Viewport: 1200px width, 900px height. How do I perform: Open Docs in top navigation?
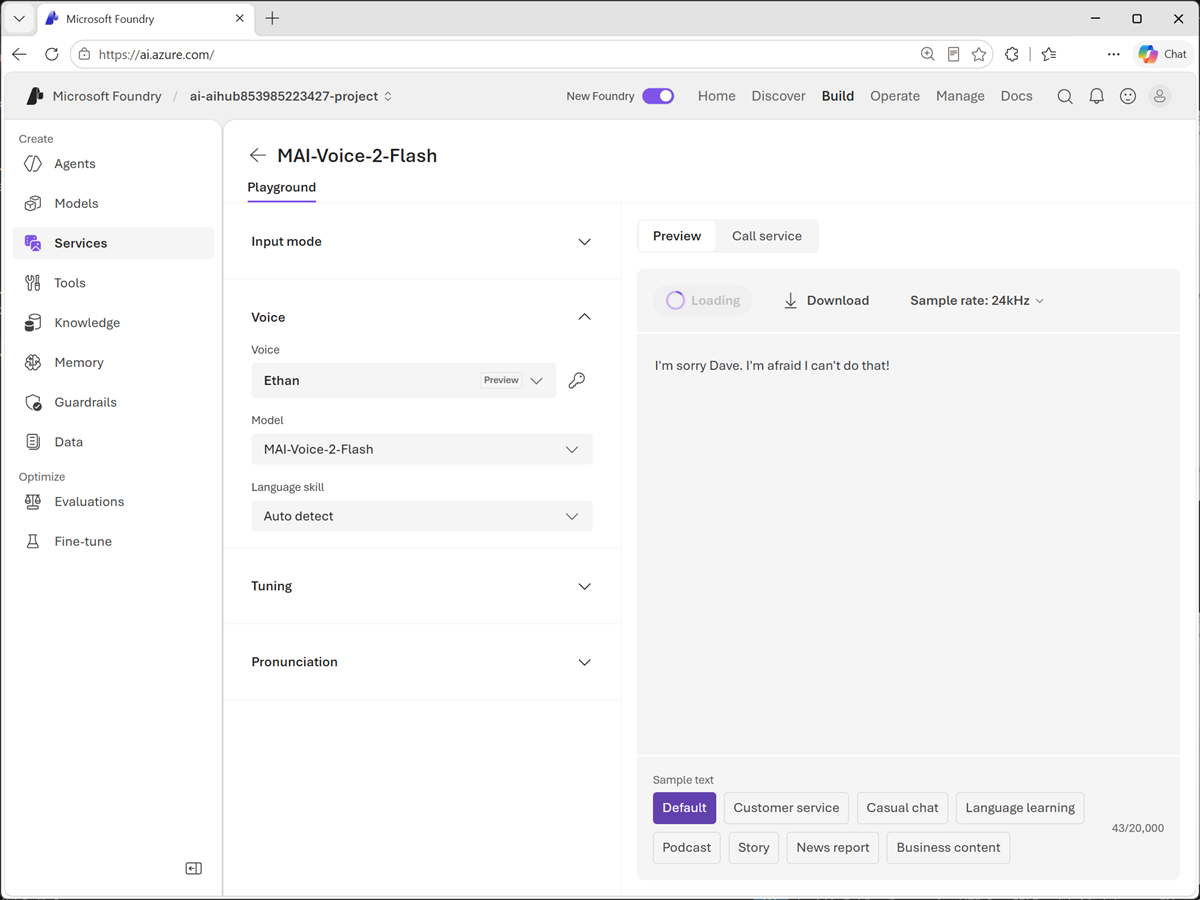tap(1016, 96)
